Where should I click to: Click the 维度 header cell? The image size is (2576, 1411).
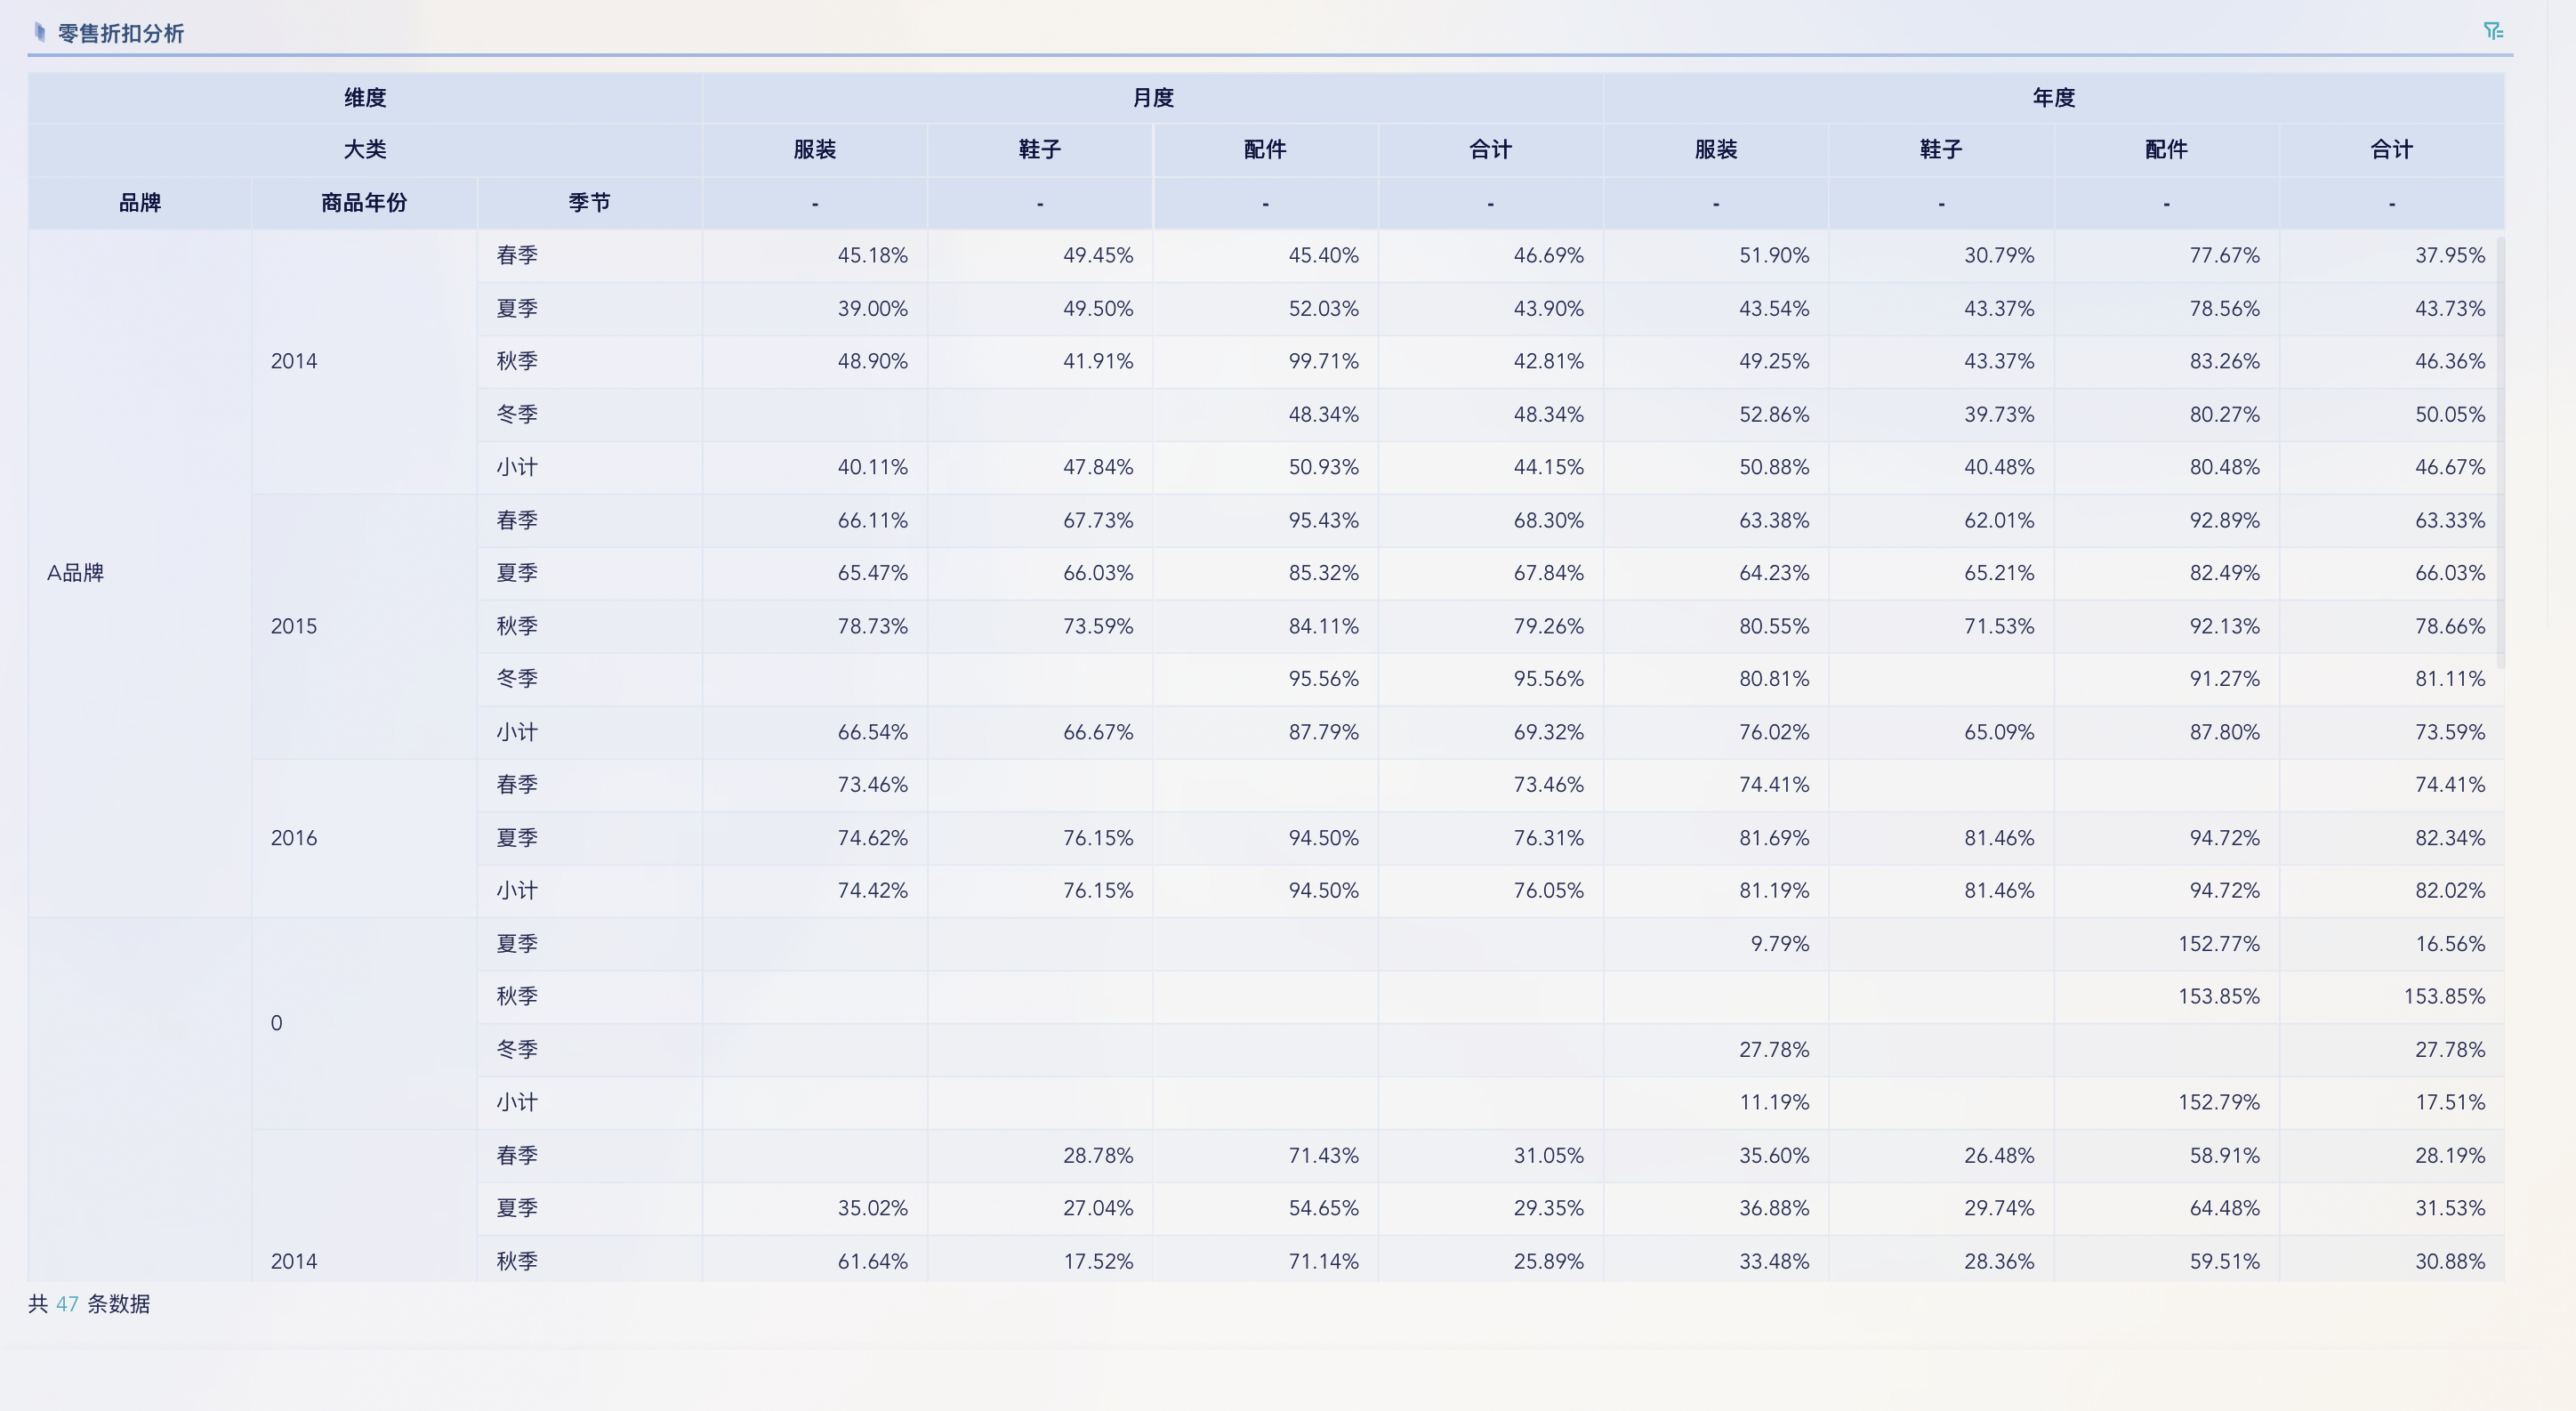coord(364,98)
